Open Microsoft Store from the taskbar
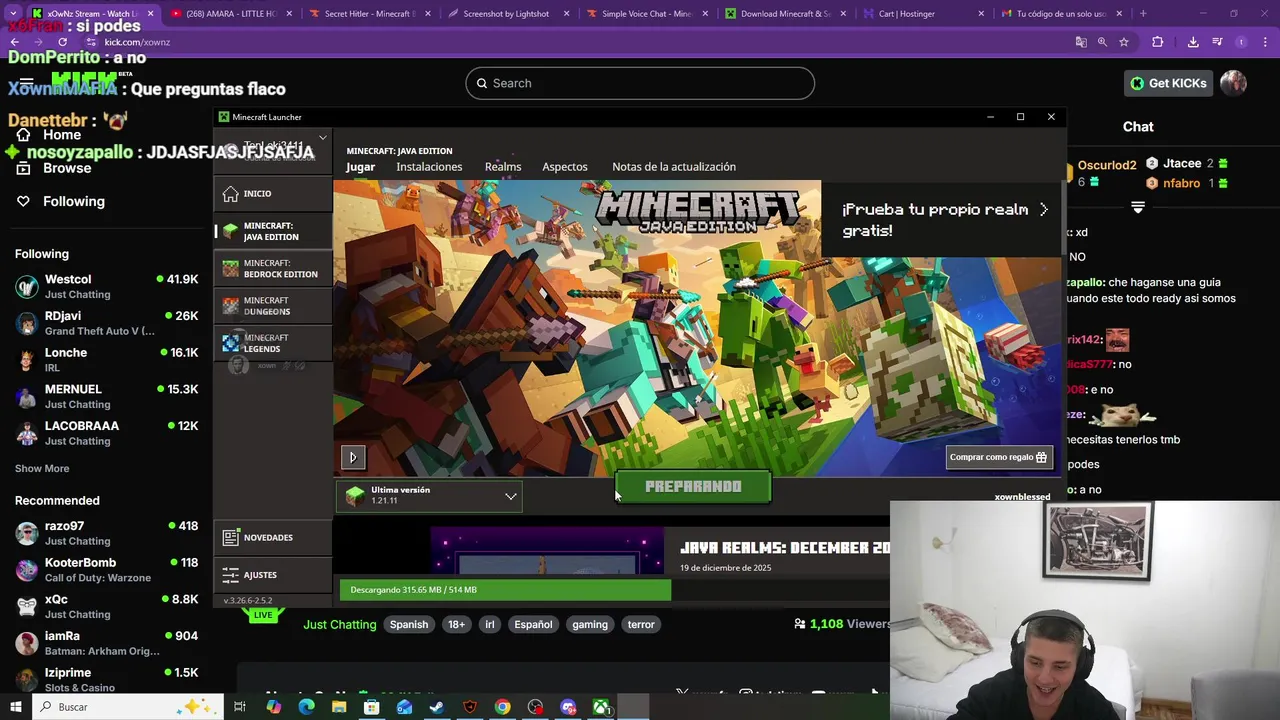 point(372,707)
